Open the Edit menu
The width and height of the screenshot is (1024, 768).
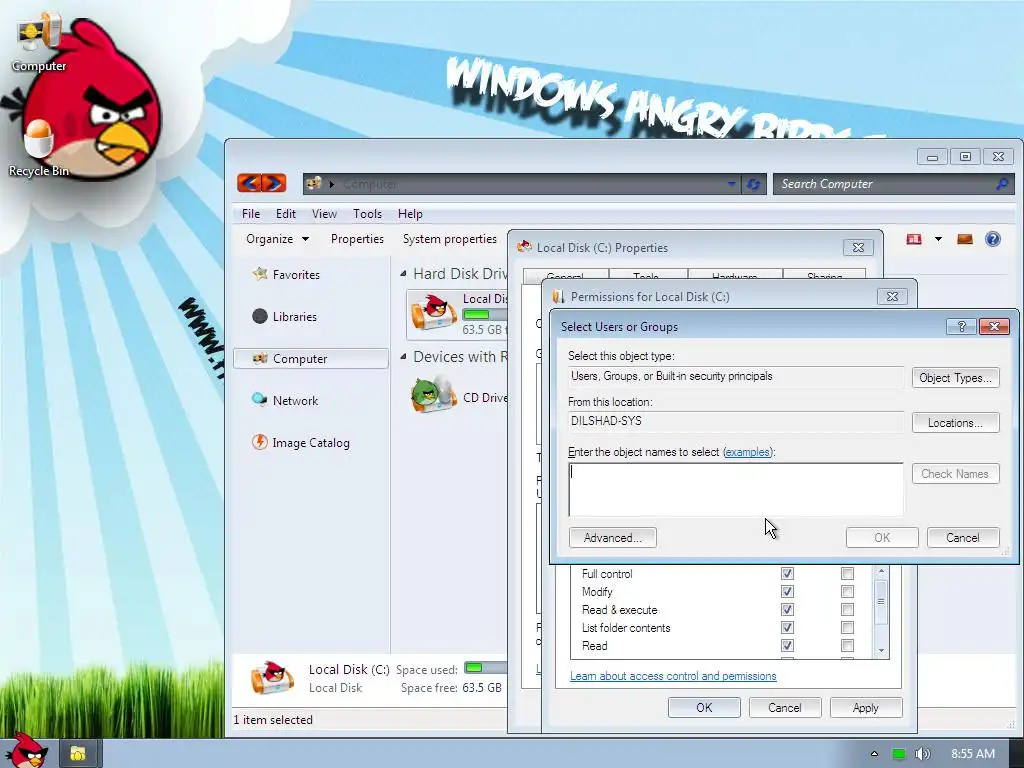click(285, 214)
